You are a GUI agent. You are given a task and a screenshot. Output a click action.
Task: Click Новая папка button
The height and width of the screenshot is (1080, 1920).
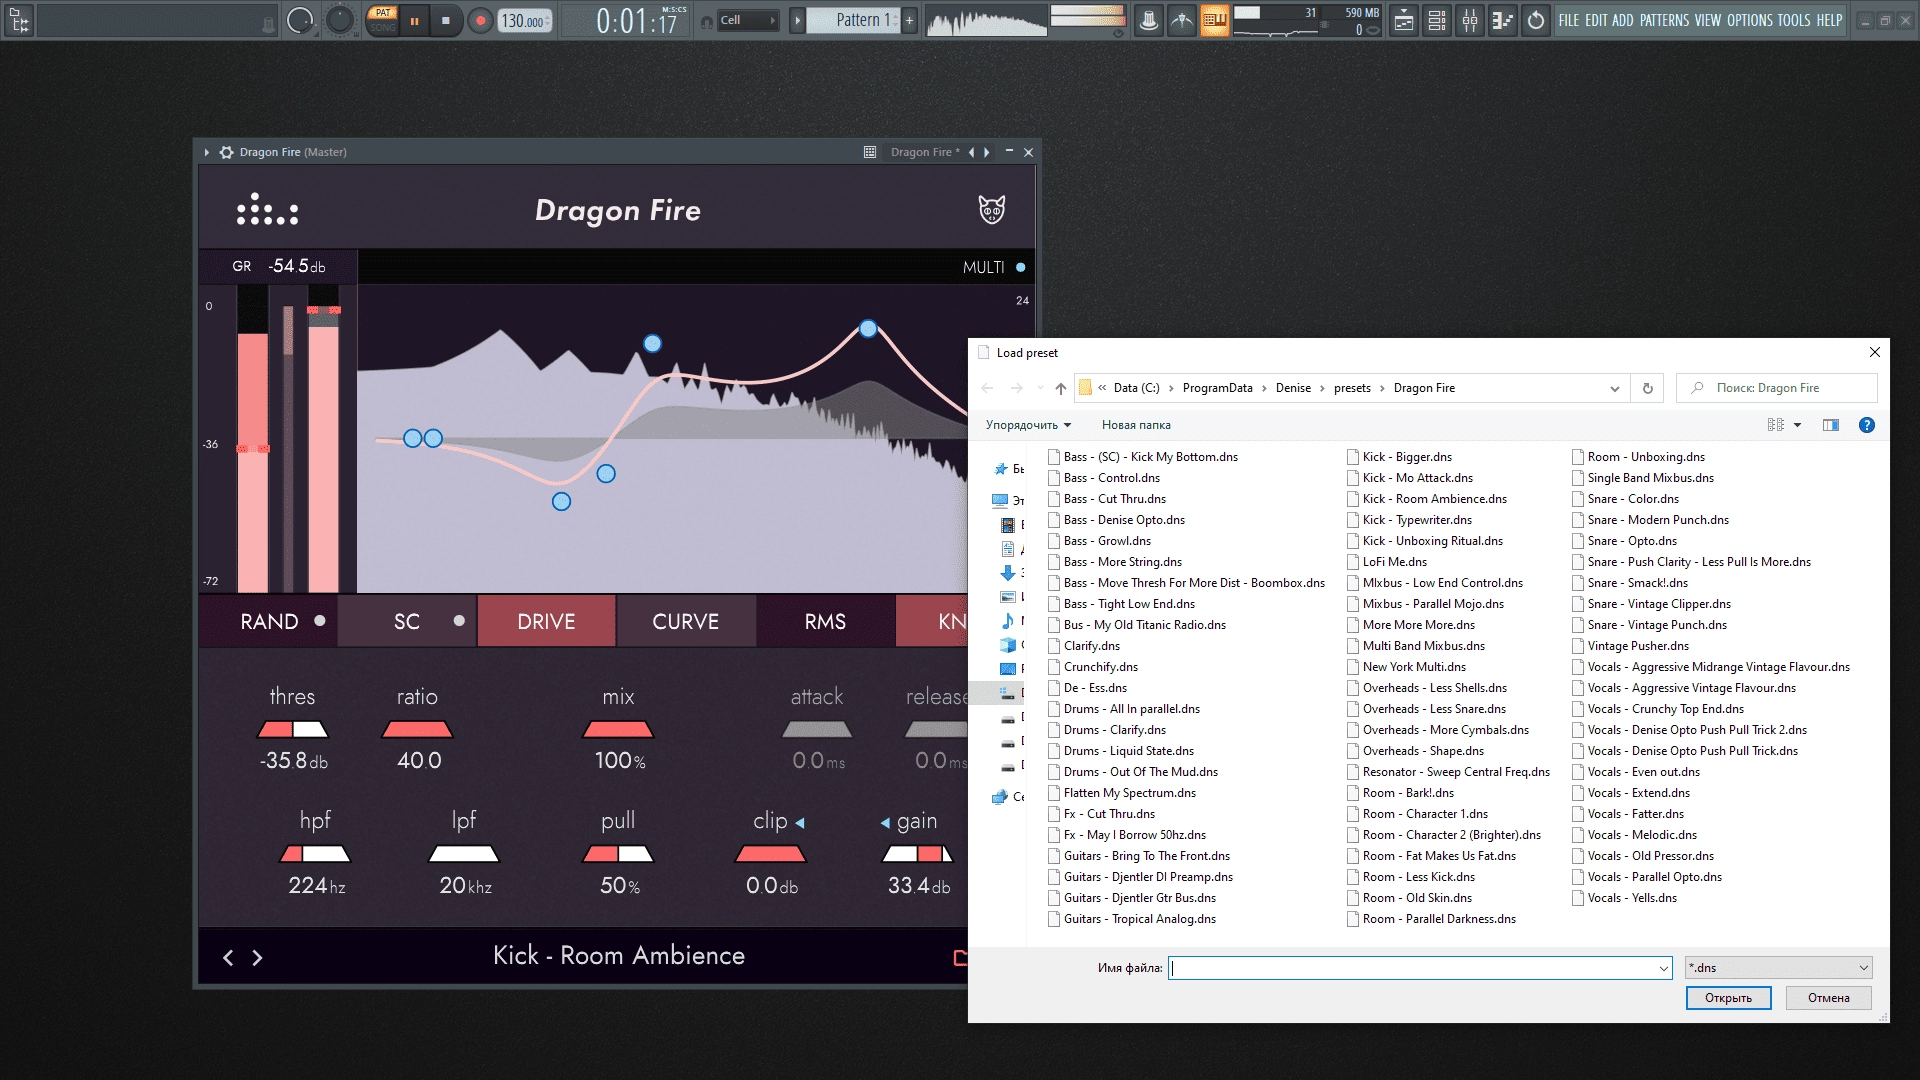[1136, 425]
